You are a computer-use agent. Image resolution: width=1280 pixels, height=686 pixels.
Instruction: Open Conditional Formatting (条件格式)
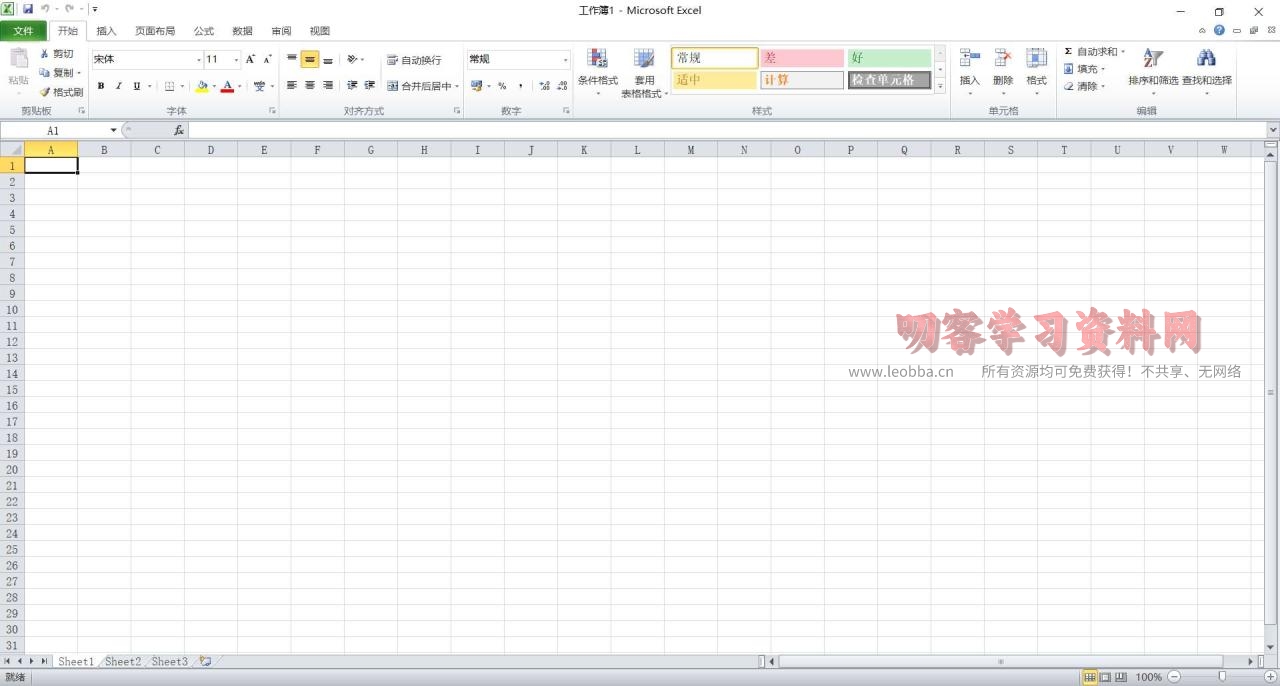point(598,70)
